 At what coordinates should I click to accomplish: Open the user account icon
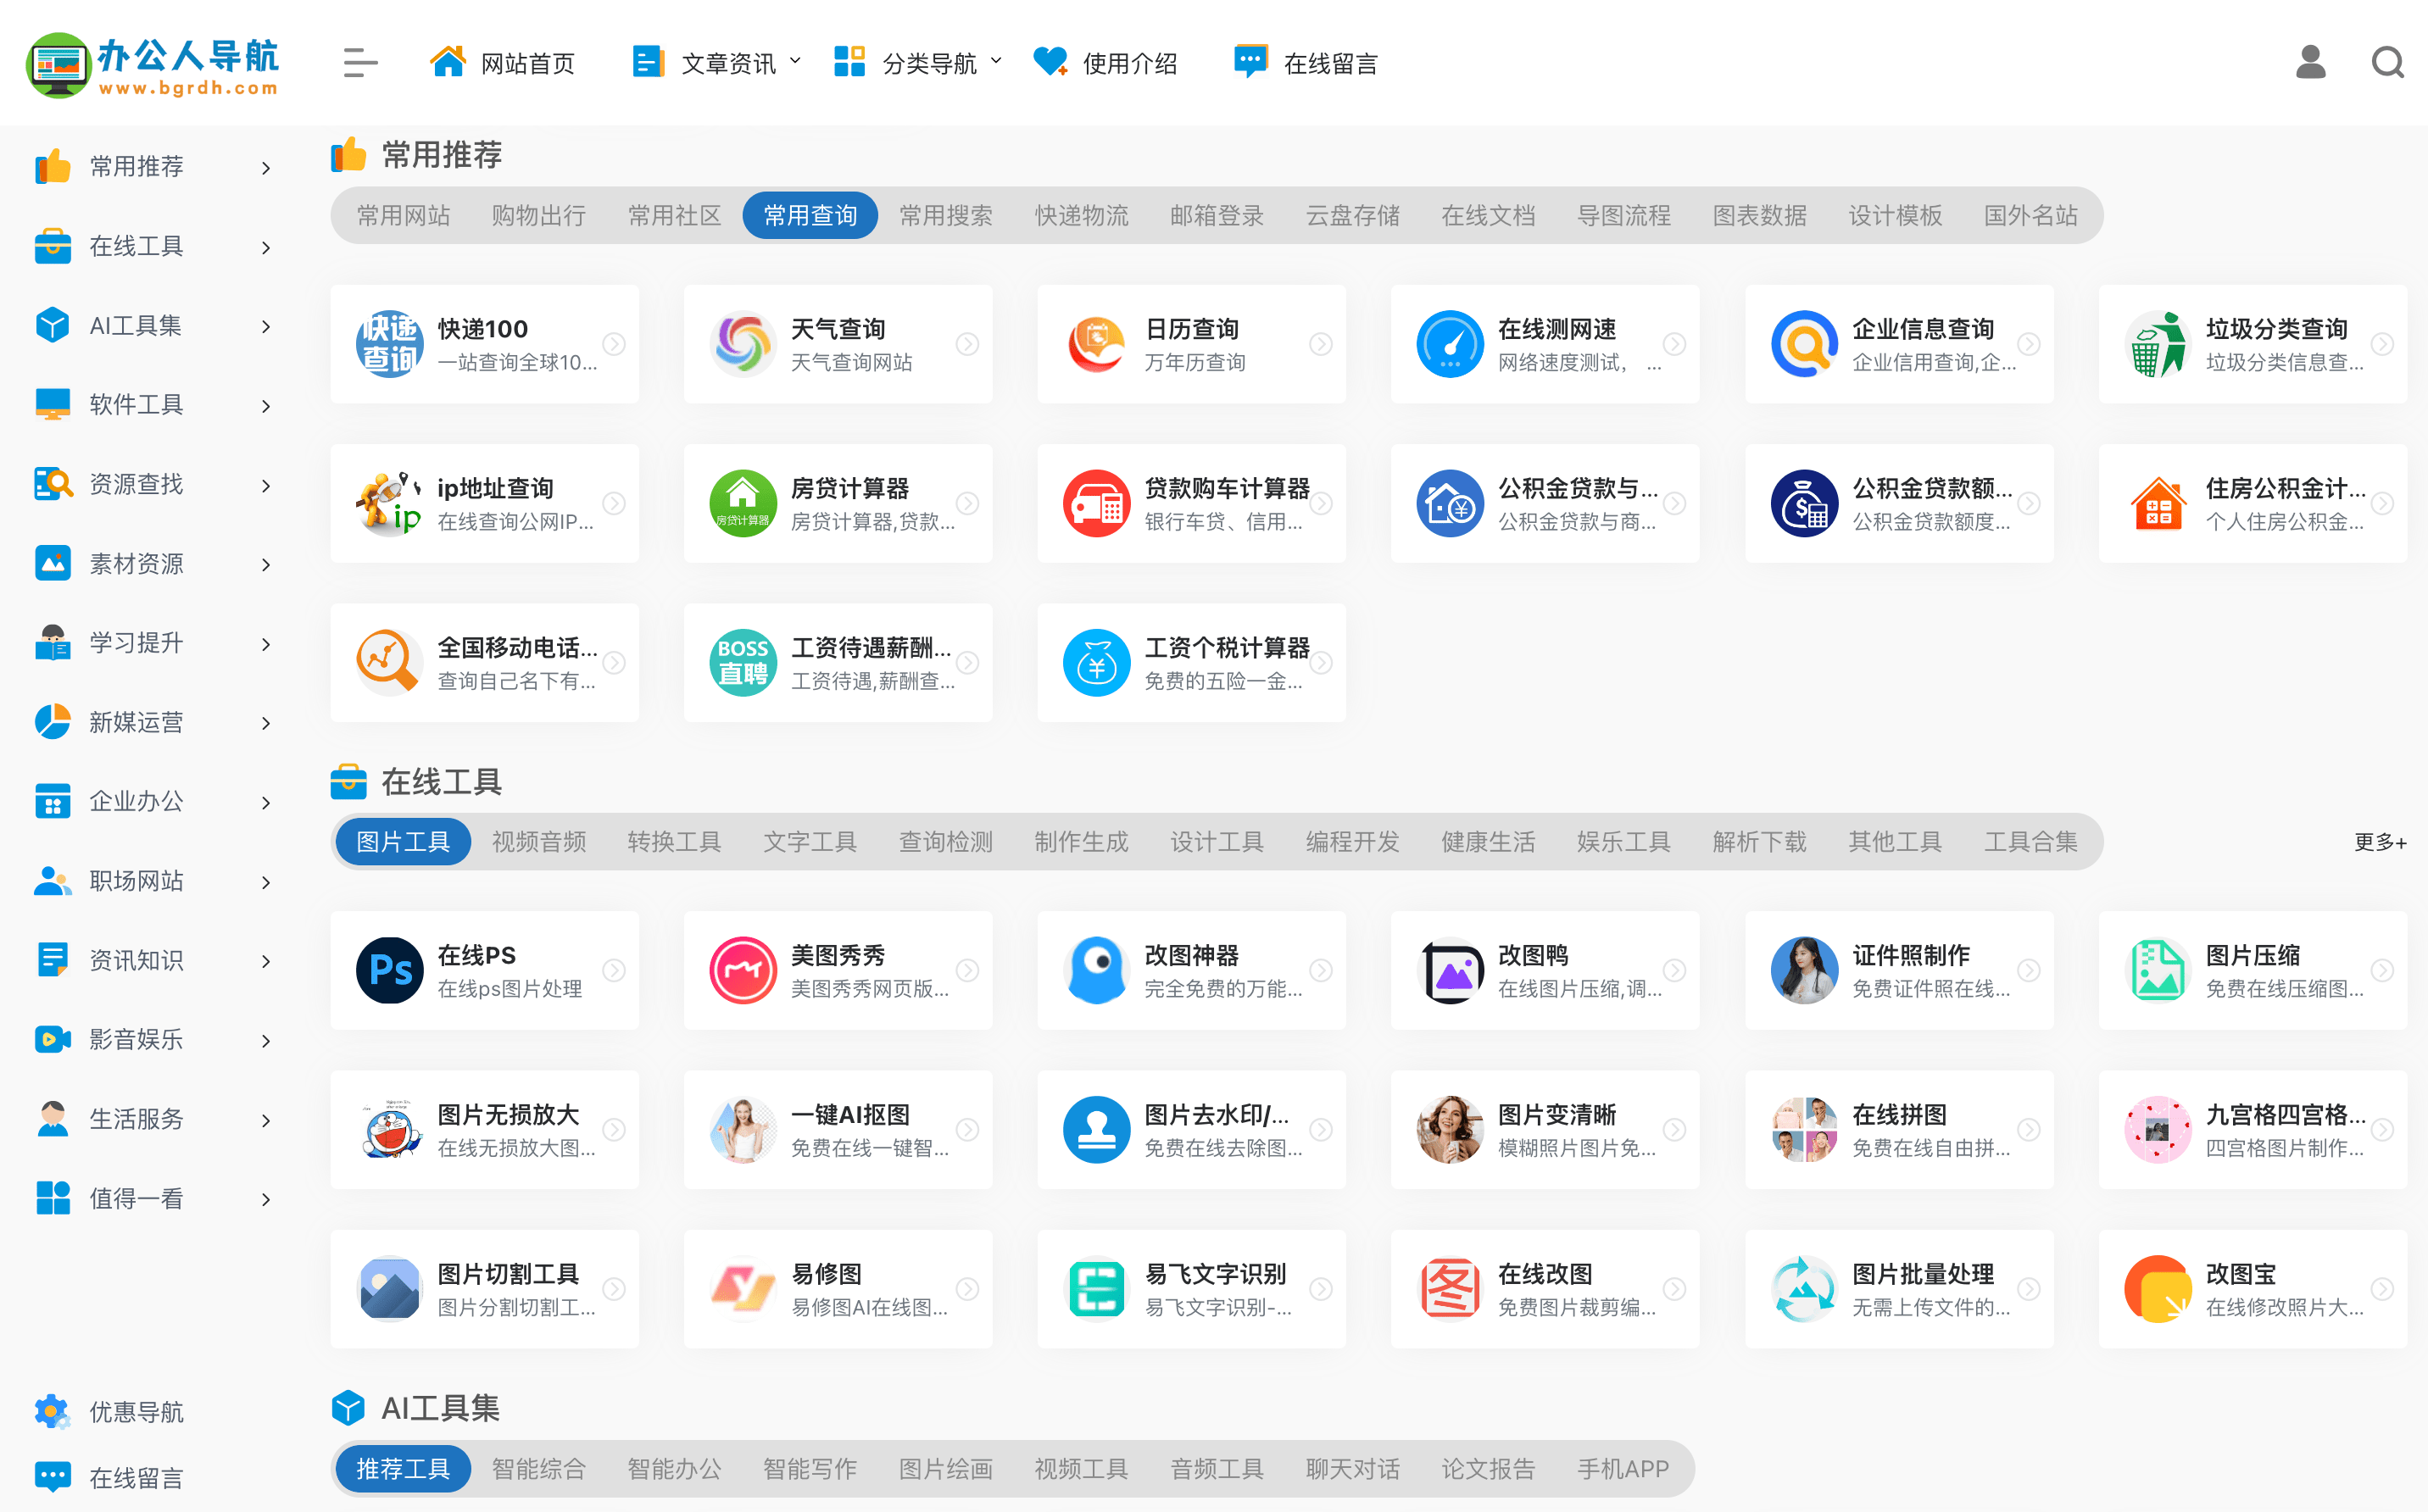(x=2310, y=63)
